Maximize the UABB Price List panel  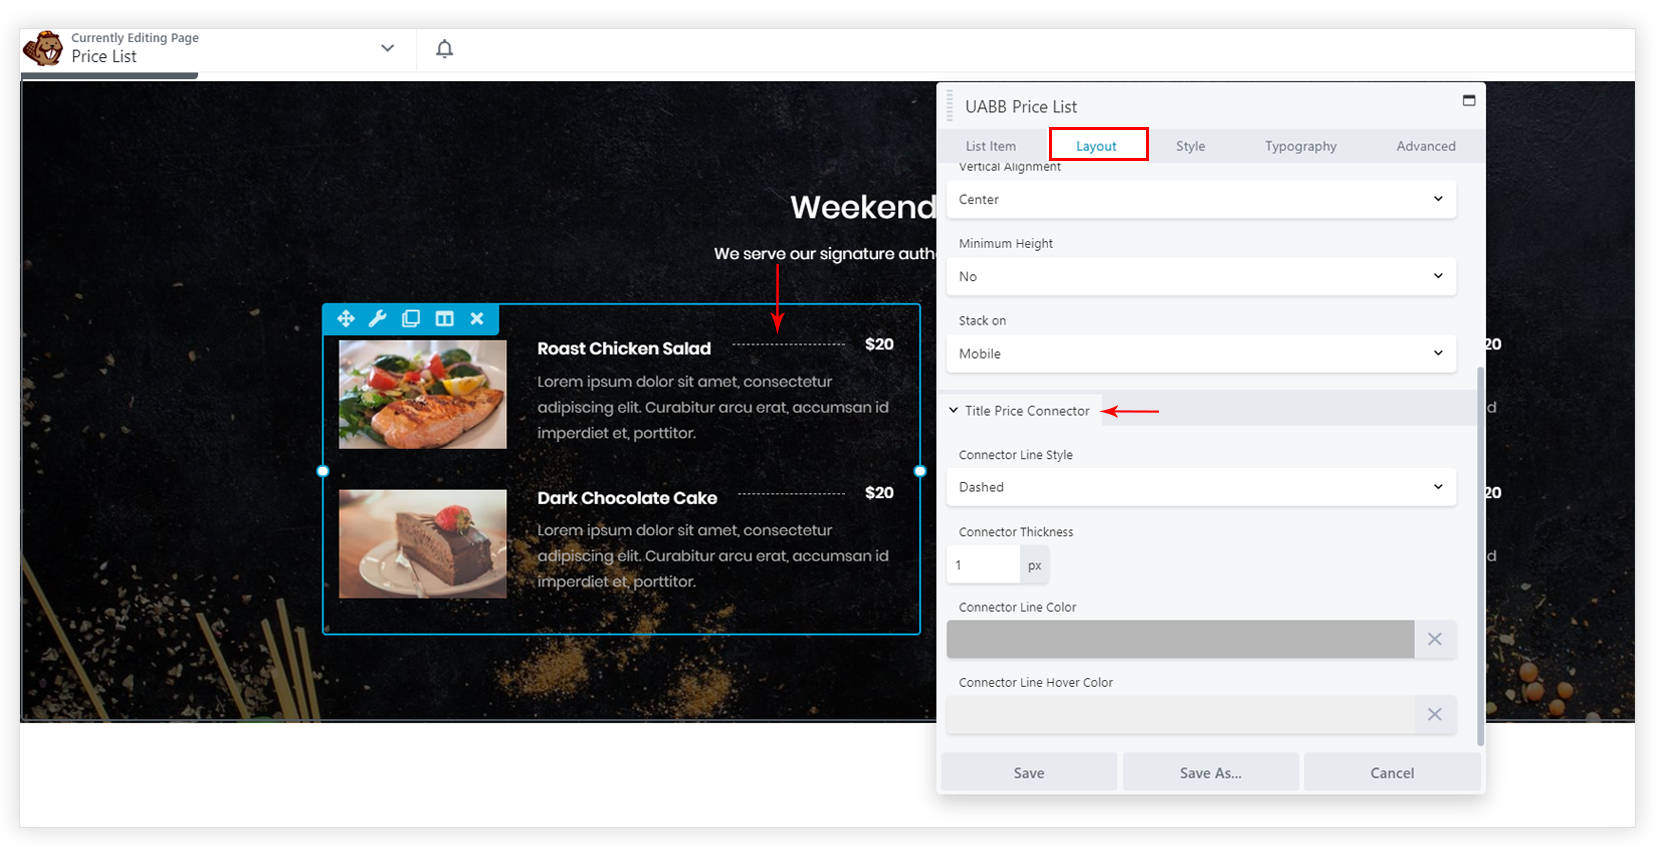[1469, 100]
